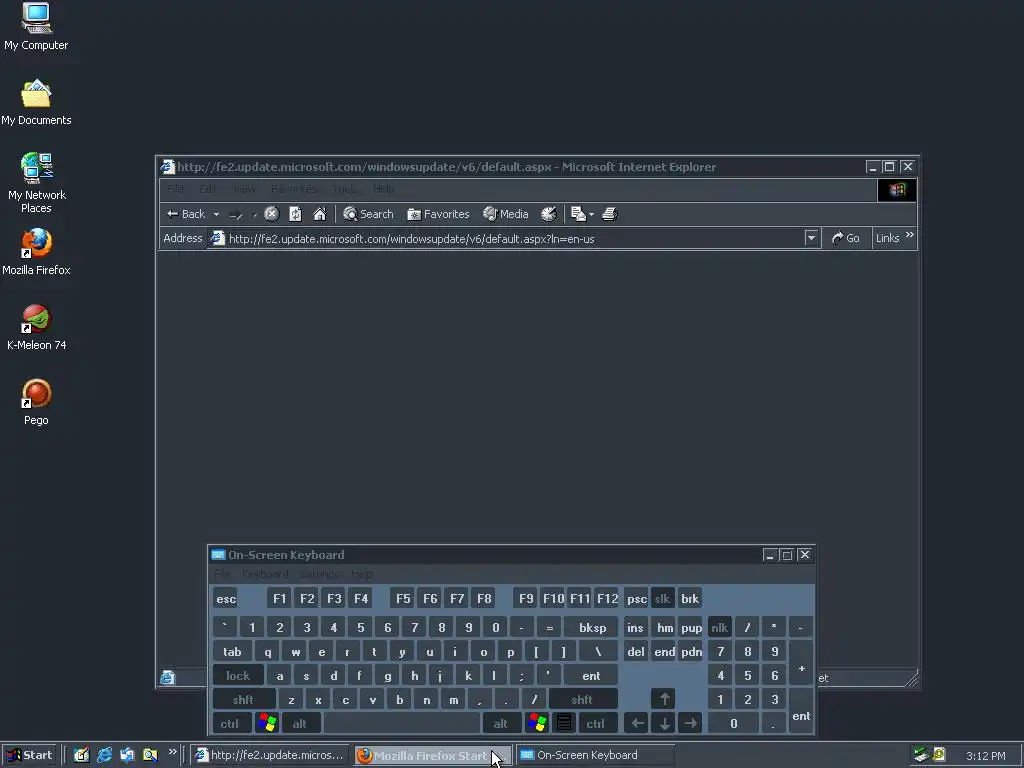Image resolution: width=1024 pixels, height=768 pixels.
Task: Click the down arrow key on keyboard
Action: click(664, 724)
